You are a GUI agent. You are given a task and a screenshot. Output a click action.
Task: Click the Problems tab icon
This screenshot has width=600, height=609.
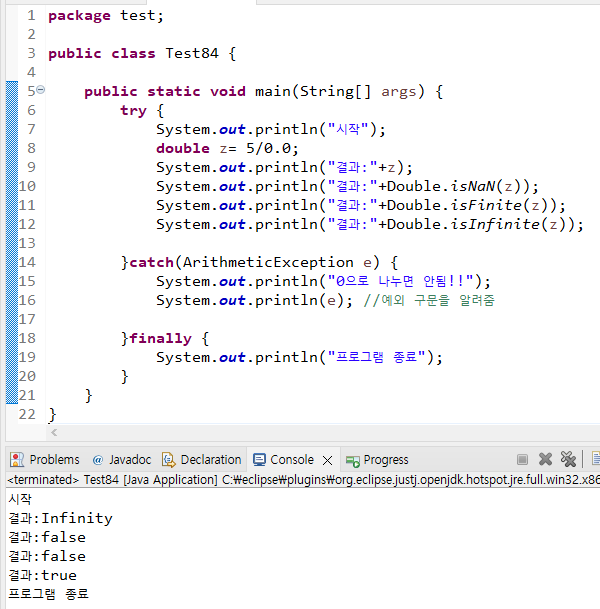[17, 460]
